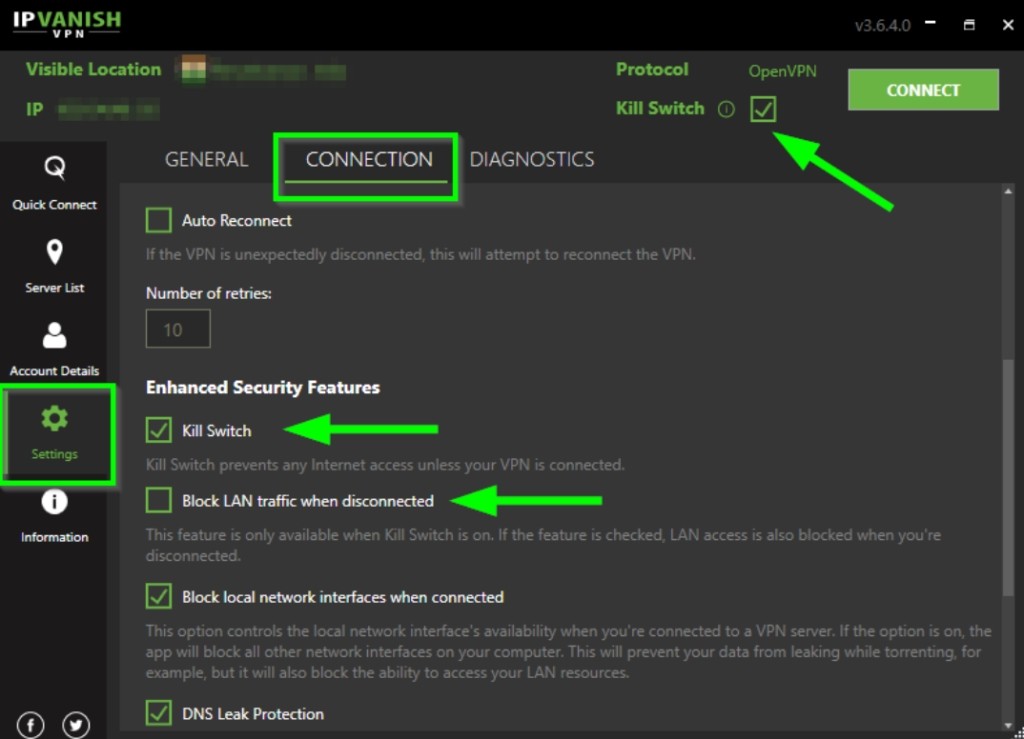This screenshot has width=1024, height=739.
Task: Click the Twitter icon at bottom left
Action: pyautogui.click(x=76, y=725)
